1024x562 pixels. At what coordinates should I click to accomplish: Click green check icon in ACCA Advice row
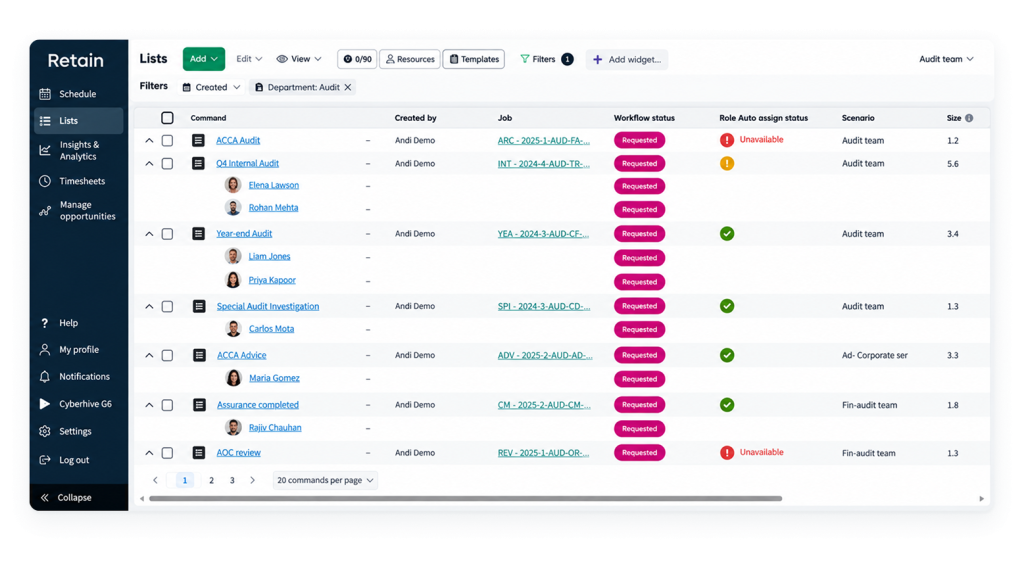pyautogui.click(x=727, y=355)
